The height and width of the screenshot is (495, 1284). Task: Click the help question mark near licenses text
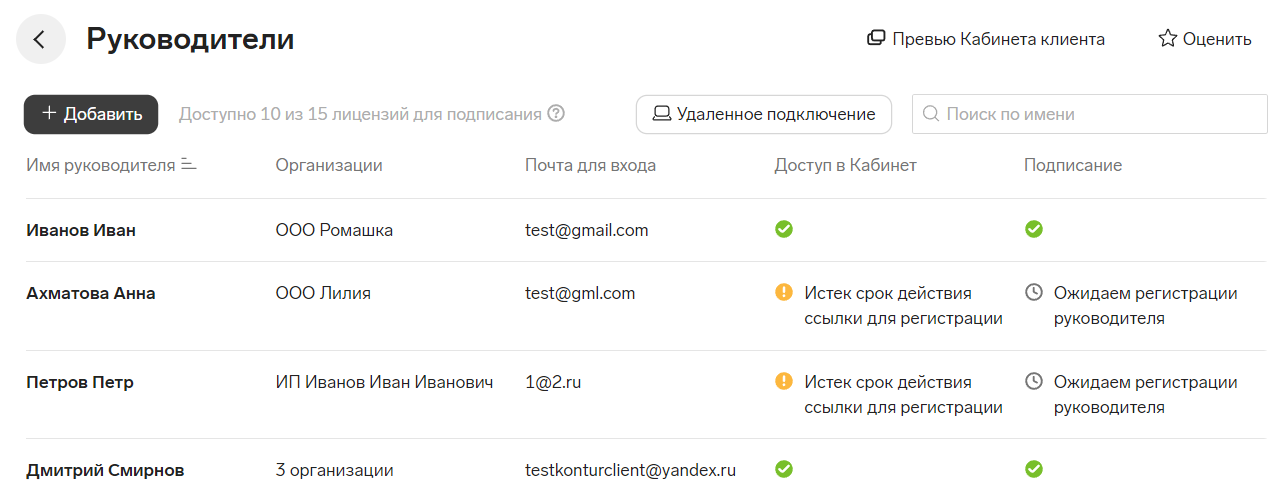click(556, 113)
